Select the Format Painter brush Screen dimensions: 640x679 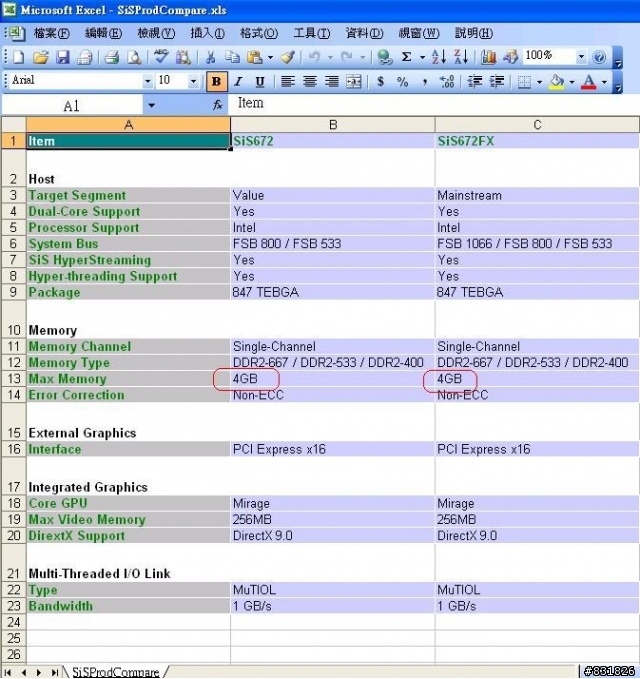click(x=288, y=57)
